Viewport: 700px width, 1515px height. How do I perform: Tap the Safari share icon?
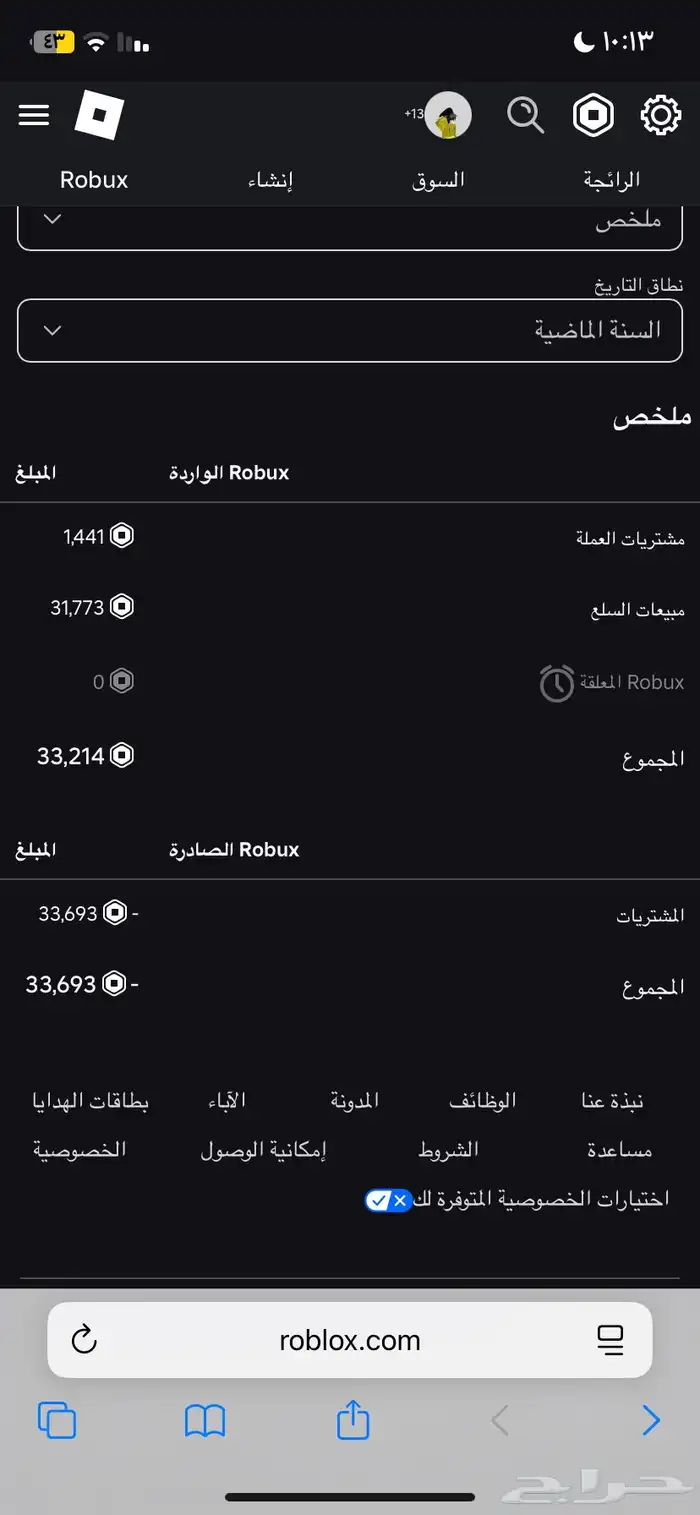(353, 1420)
